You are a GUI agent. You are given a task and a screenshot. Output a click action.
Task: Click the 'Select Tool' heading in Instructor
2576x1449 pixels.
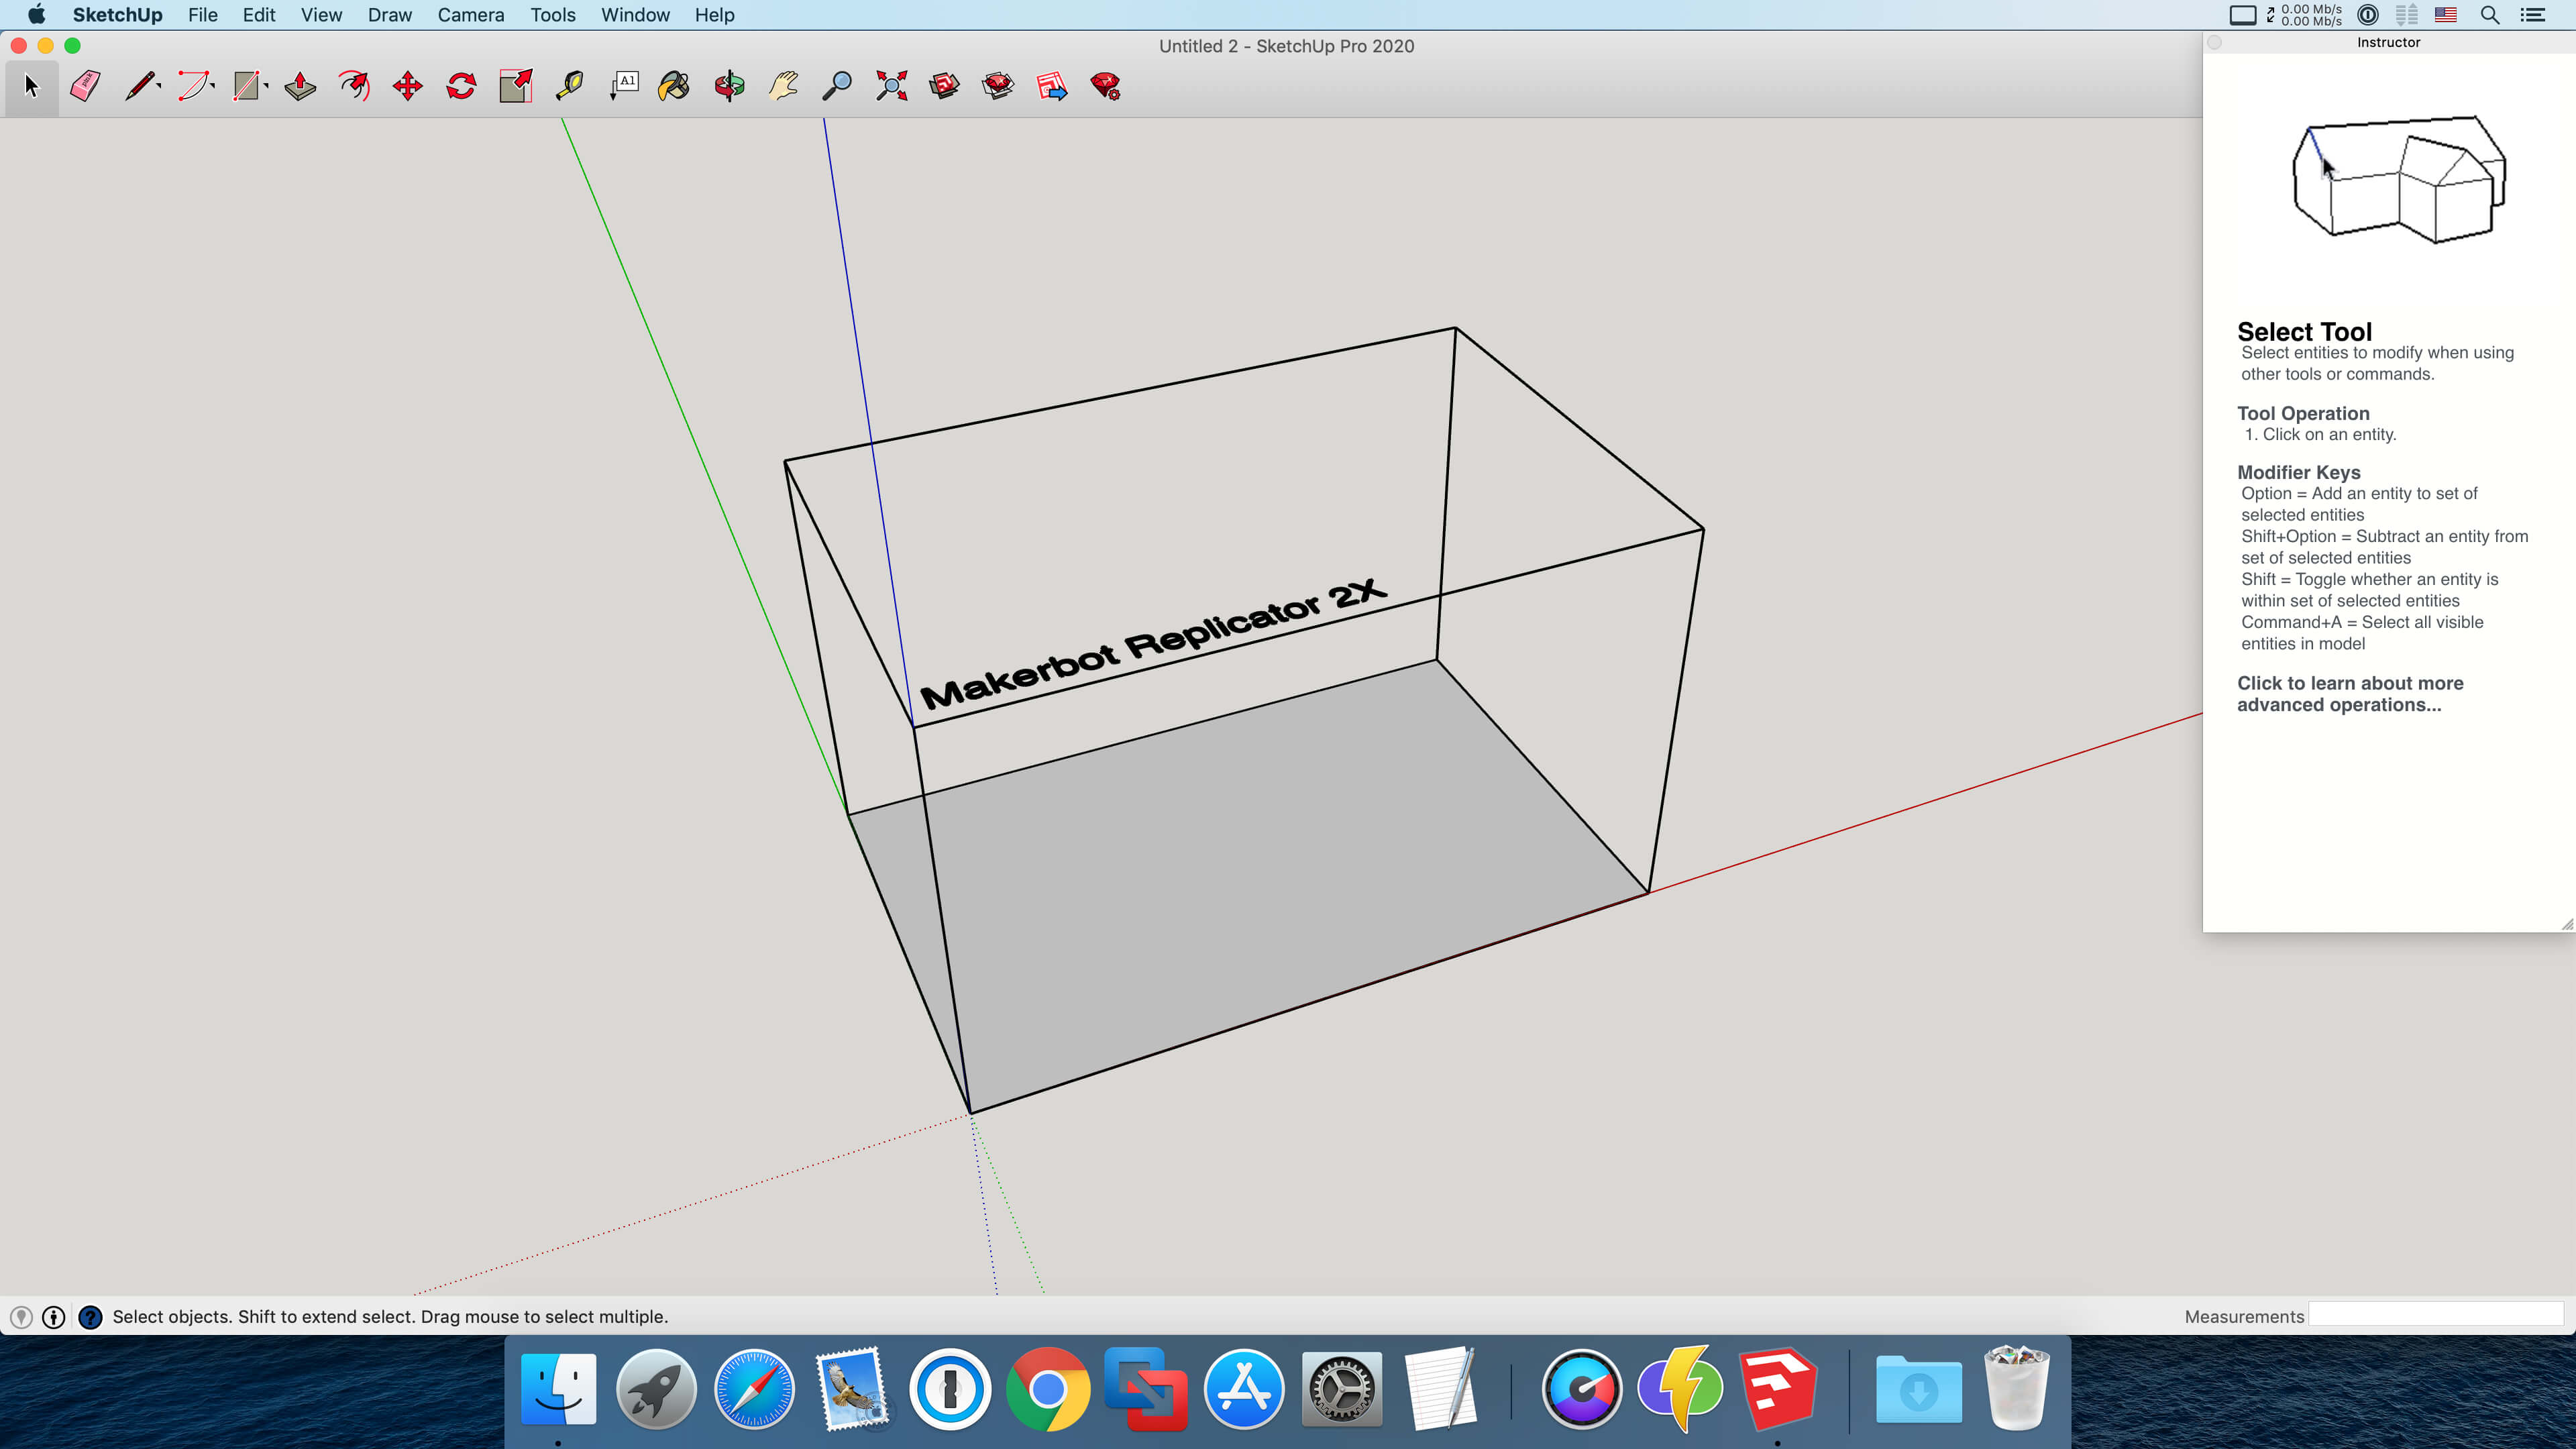2304,332
